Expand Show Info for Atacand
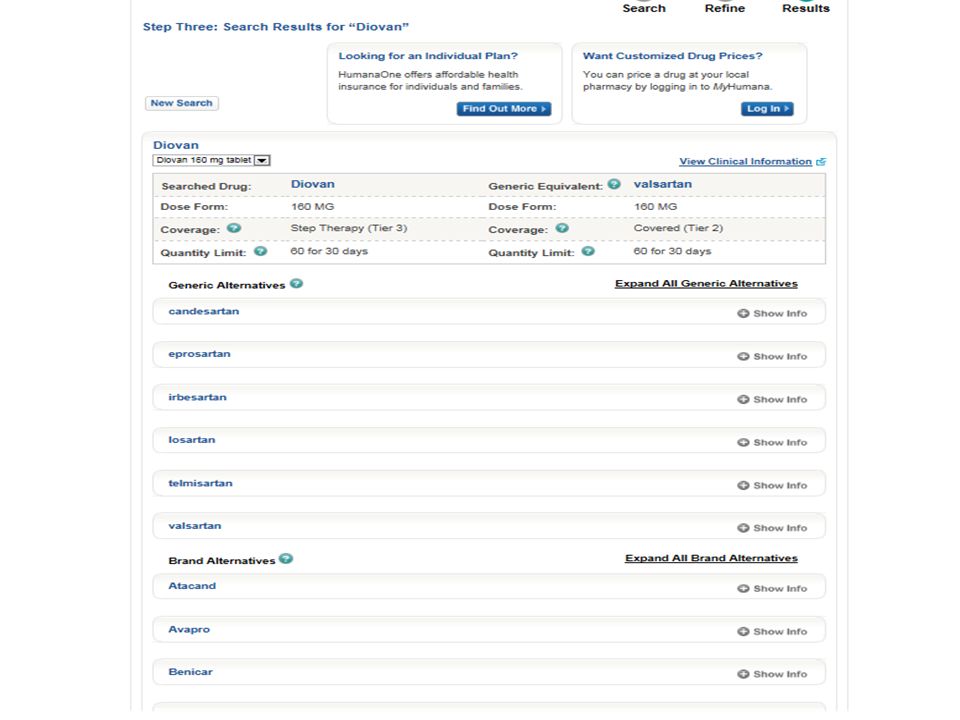This screenshot has height=720, width=960. pos(772,588)
